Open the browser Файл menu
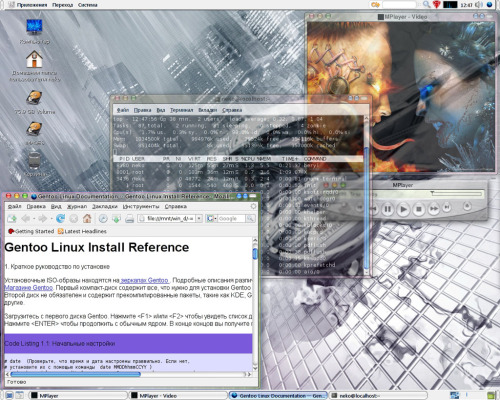The height and width of the screenshot is (400, 500). 14,206
